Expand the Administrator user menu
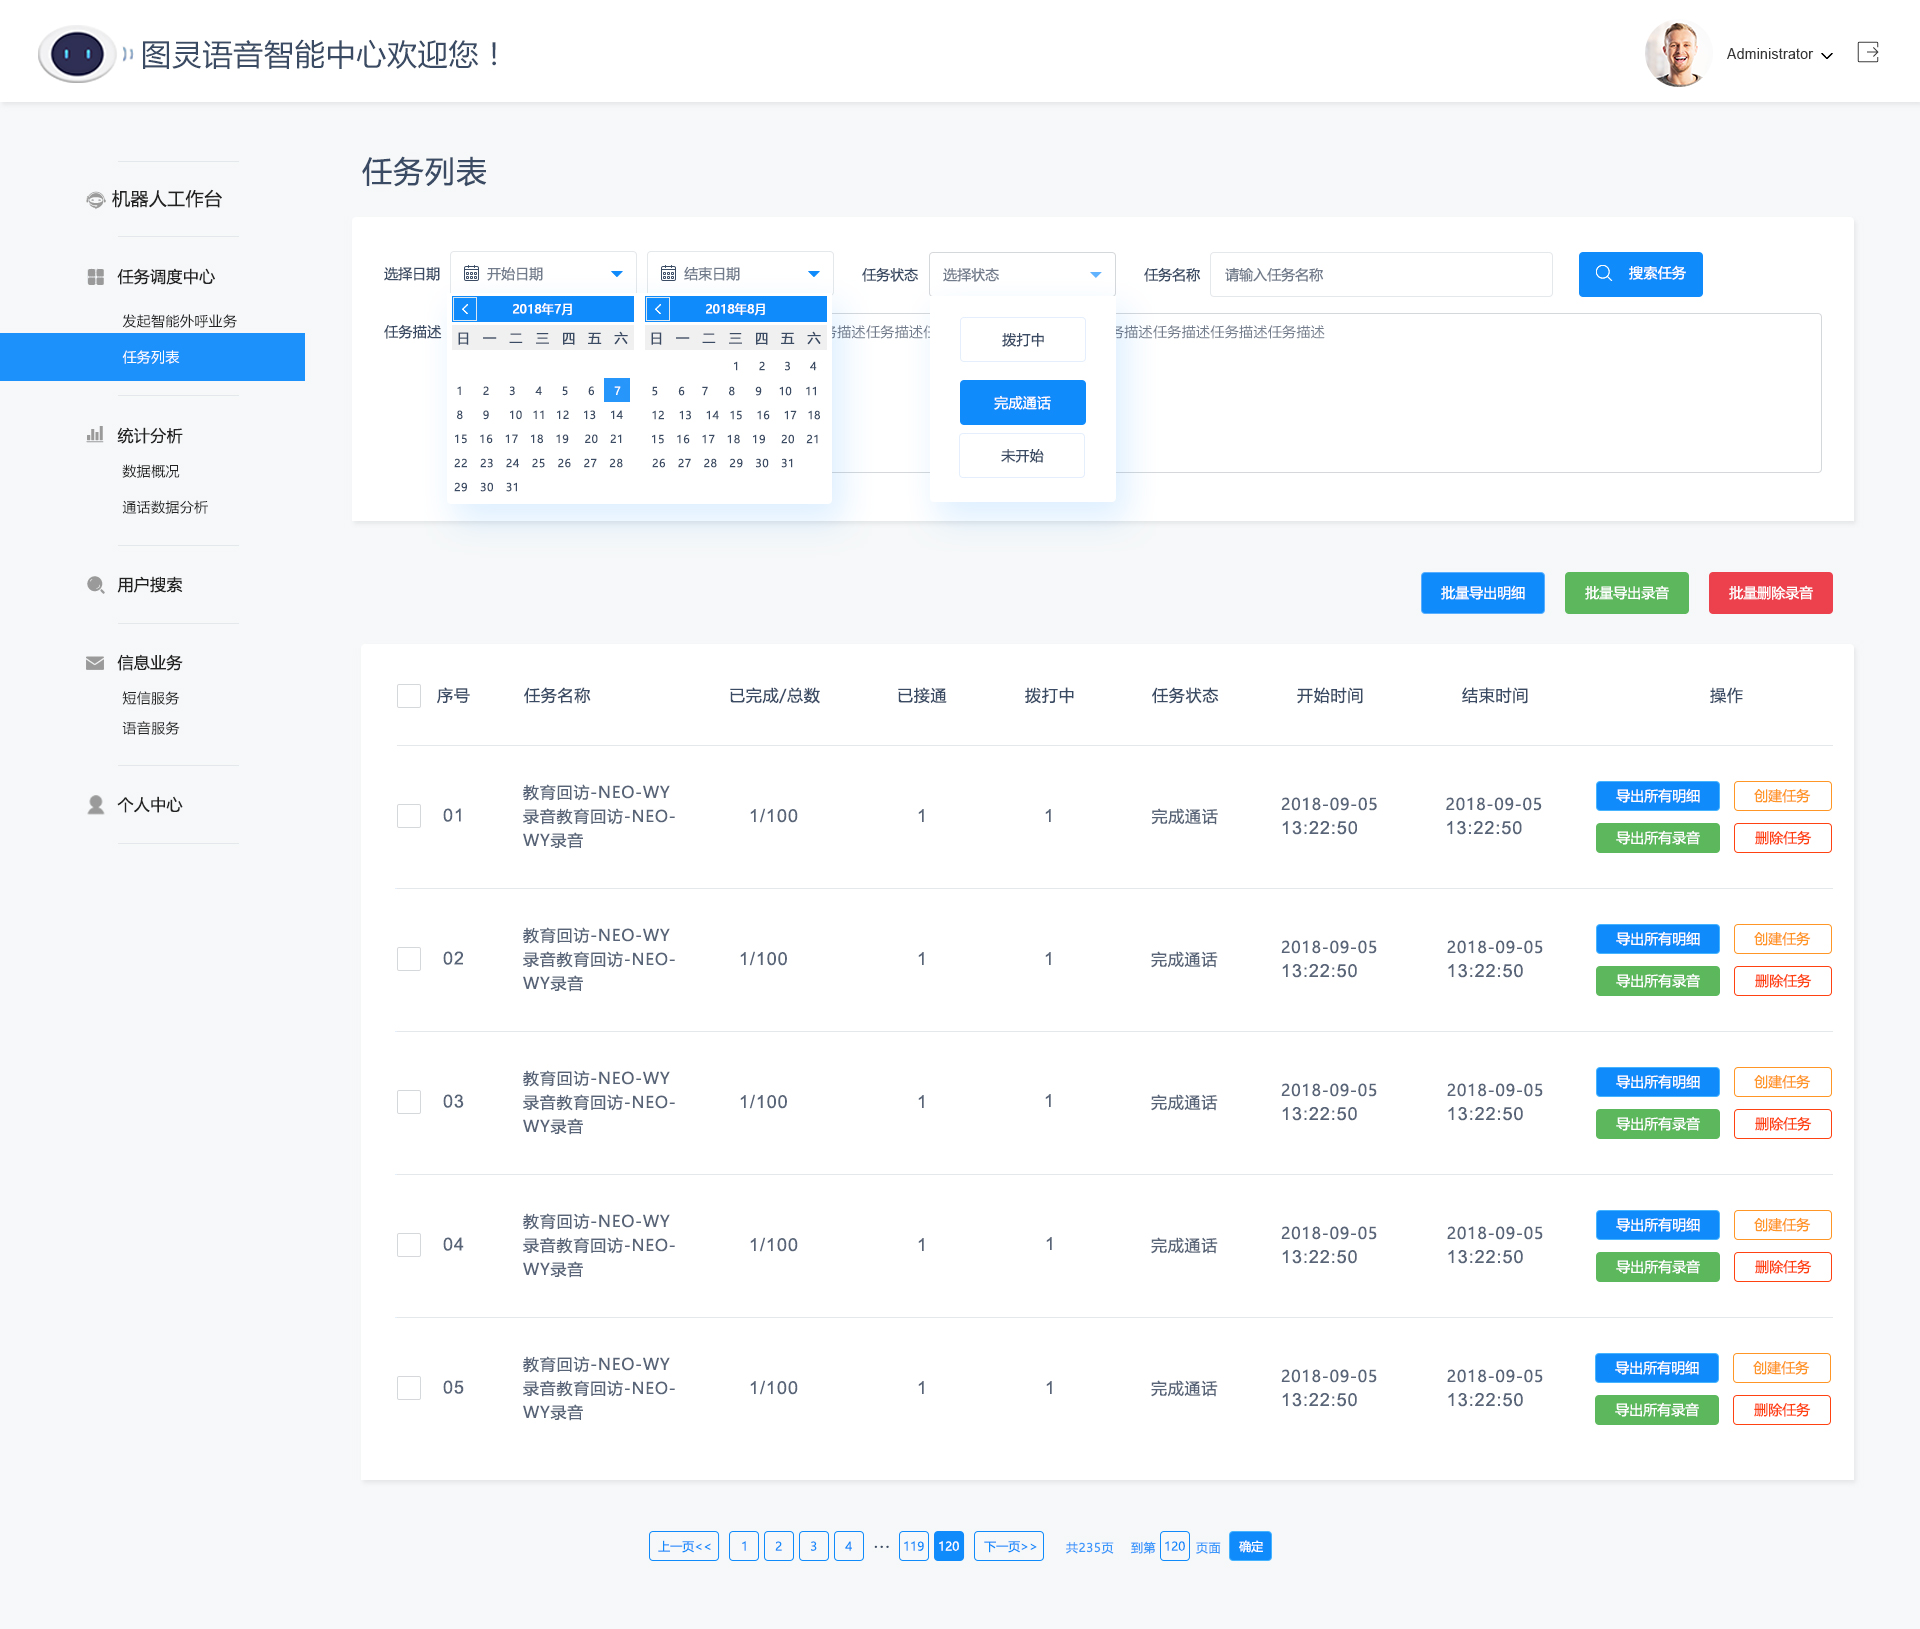Image resolution: width=1920 pixels, height=1629 pixels. tap(1779, 54)
